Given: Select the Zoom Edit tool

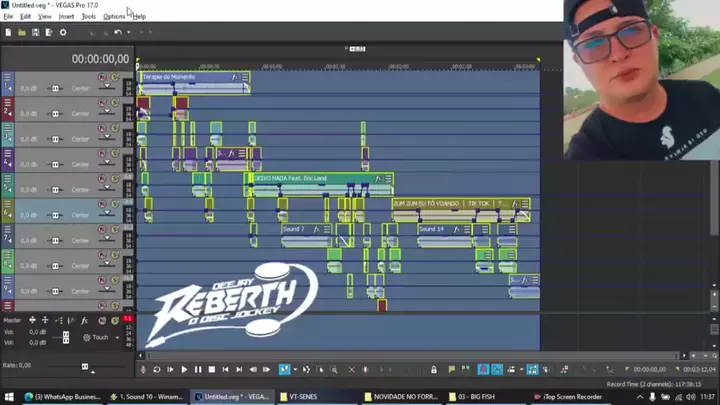Looking at the screenshot, I should tap(334, 369).
